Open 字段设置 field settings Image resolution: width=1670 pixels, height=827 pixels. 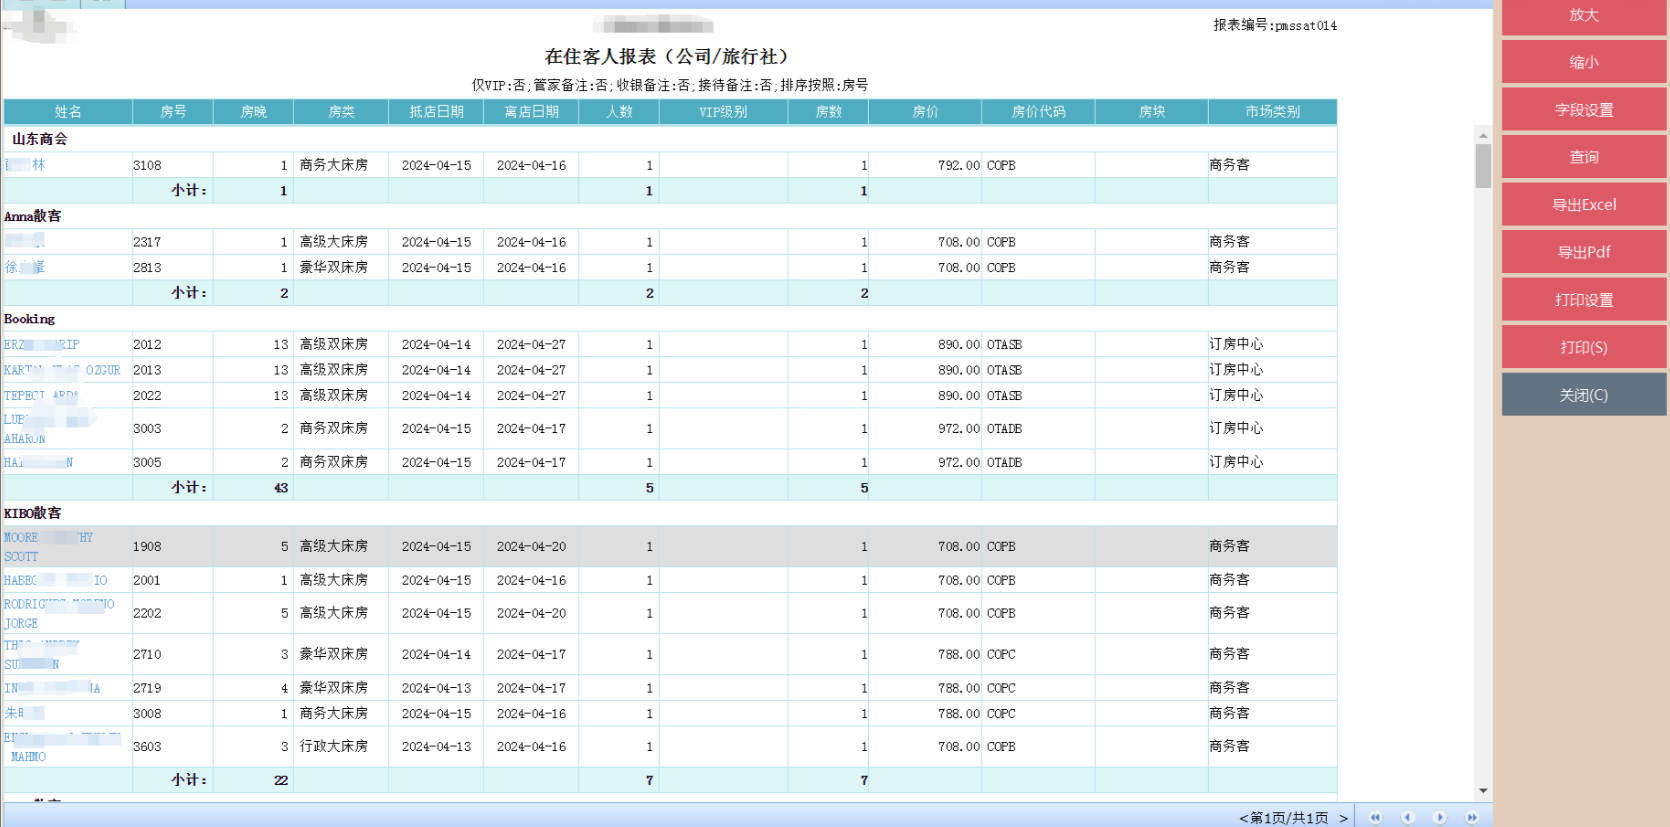pyautogui.click(x=1583, y=110)
